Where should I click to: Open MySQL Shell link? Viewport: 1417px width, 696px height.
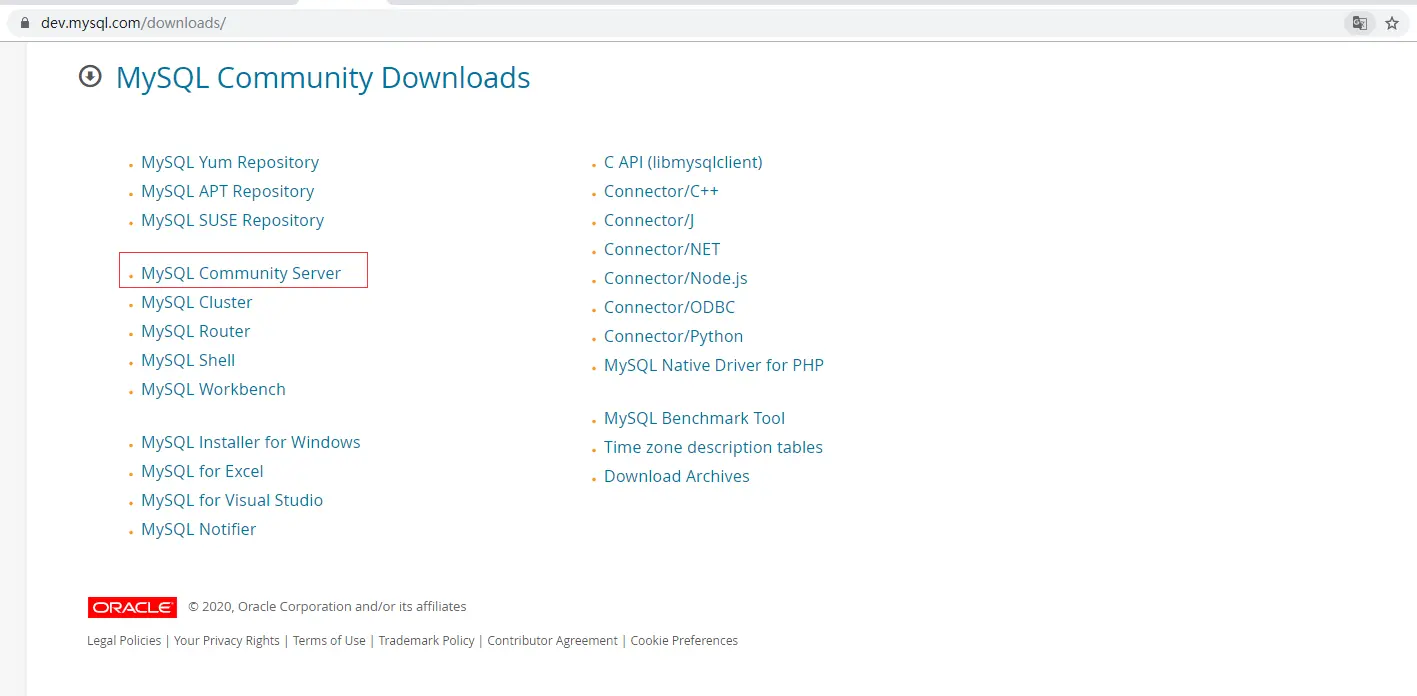tap(188, 360)
